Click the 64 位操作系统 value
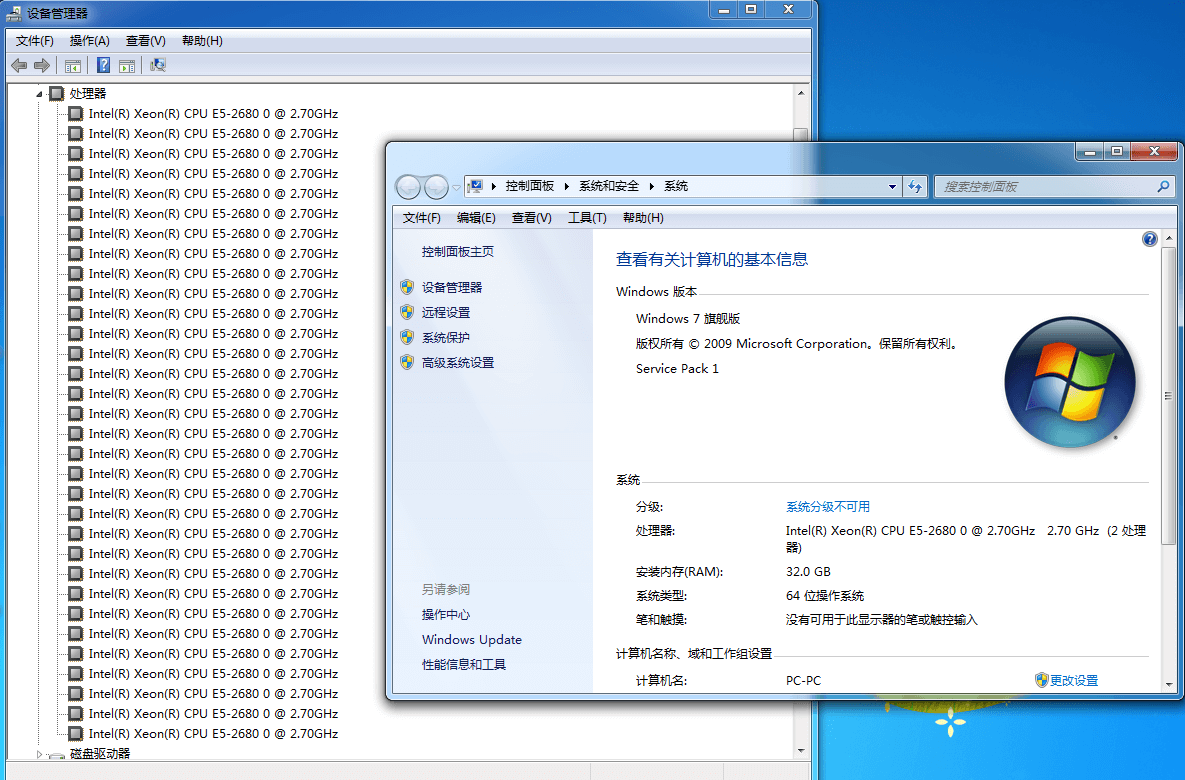The width and height of the screenshot is (1185, 780). click(825, 596)
